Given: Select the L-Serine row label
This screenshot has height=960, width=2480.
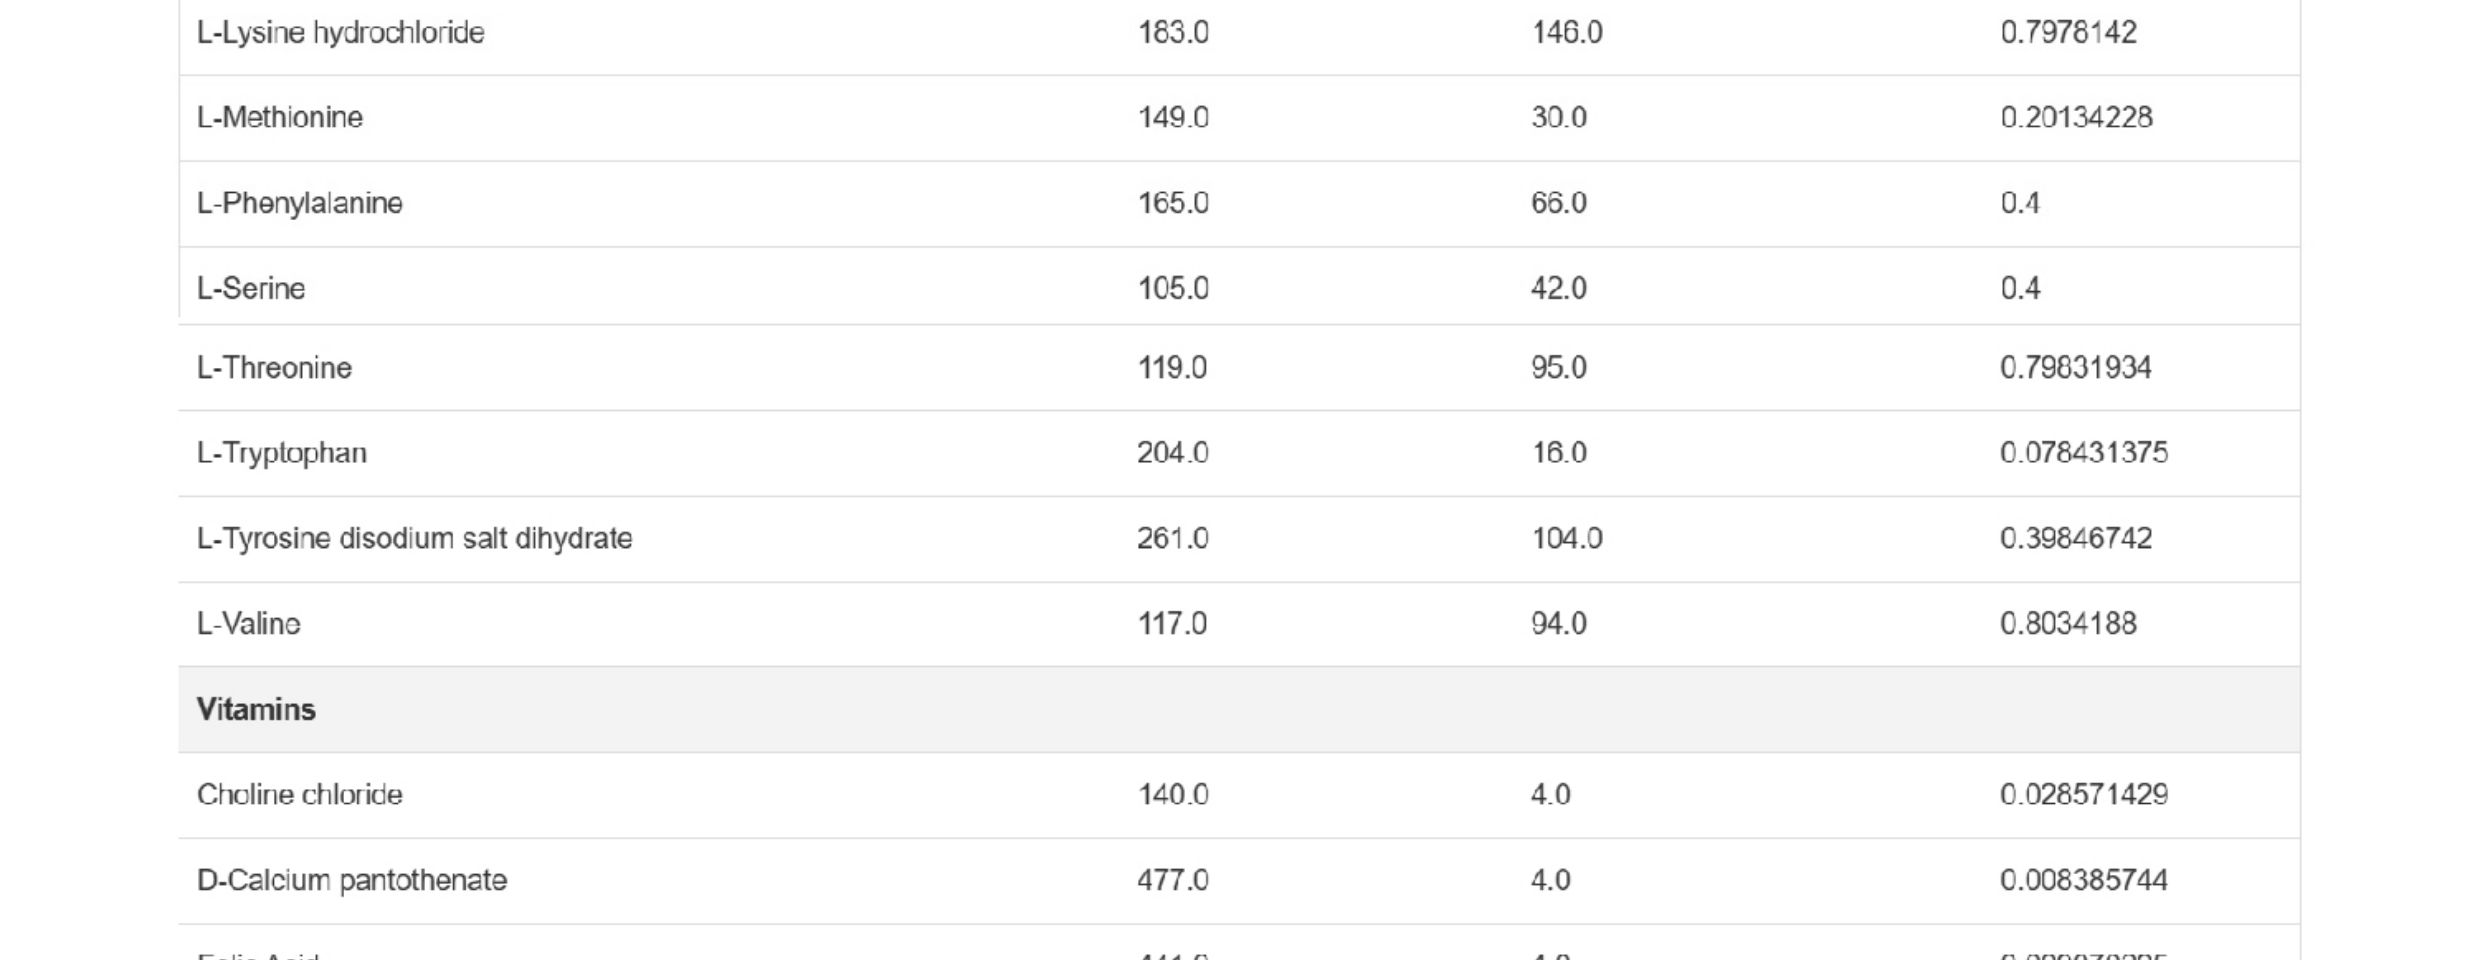Looking at the screenshot, I should tap(250, 289).
